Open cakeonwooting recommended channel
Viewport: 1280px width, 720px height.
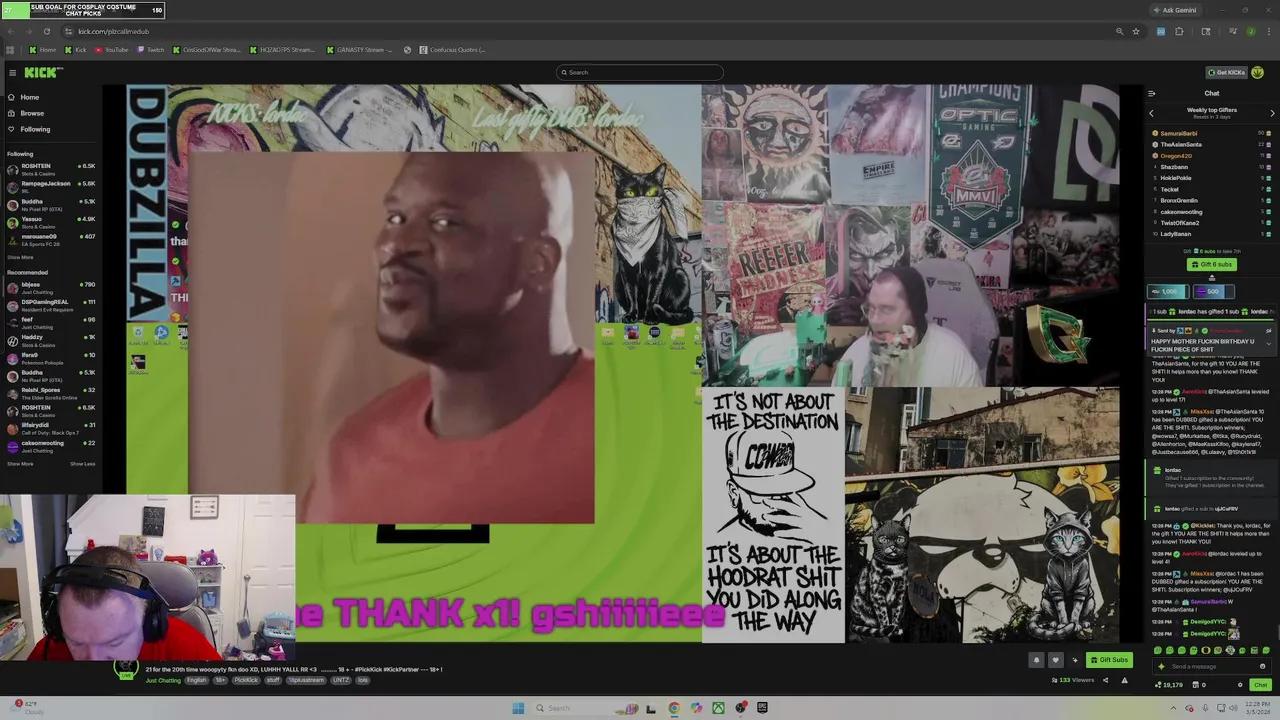click(x=50, y=445)
